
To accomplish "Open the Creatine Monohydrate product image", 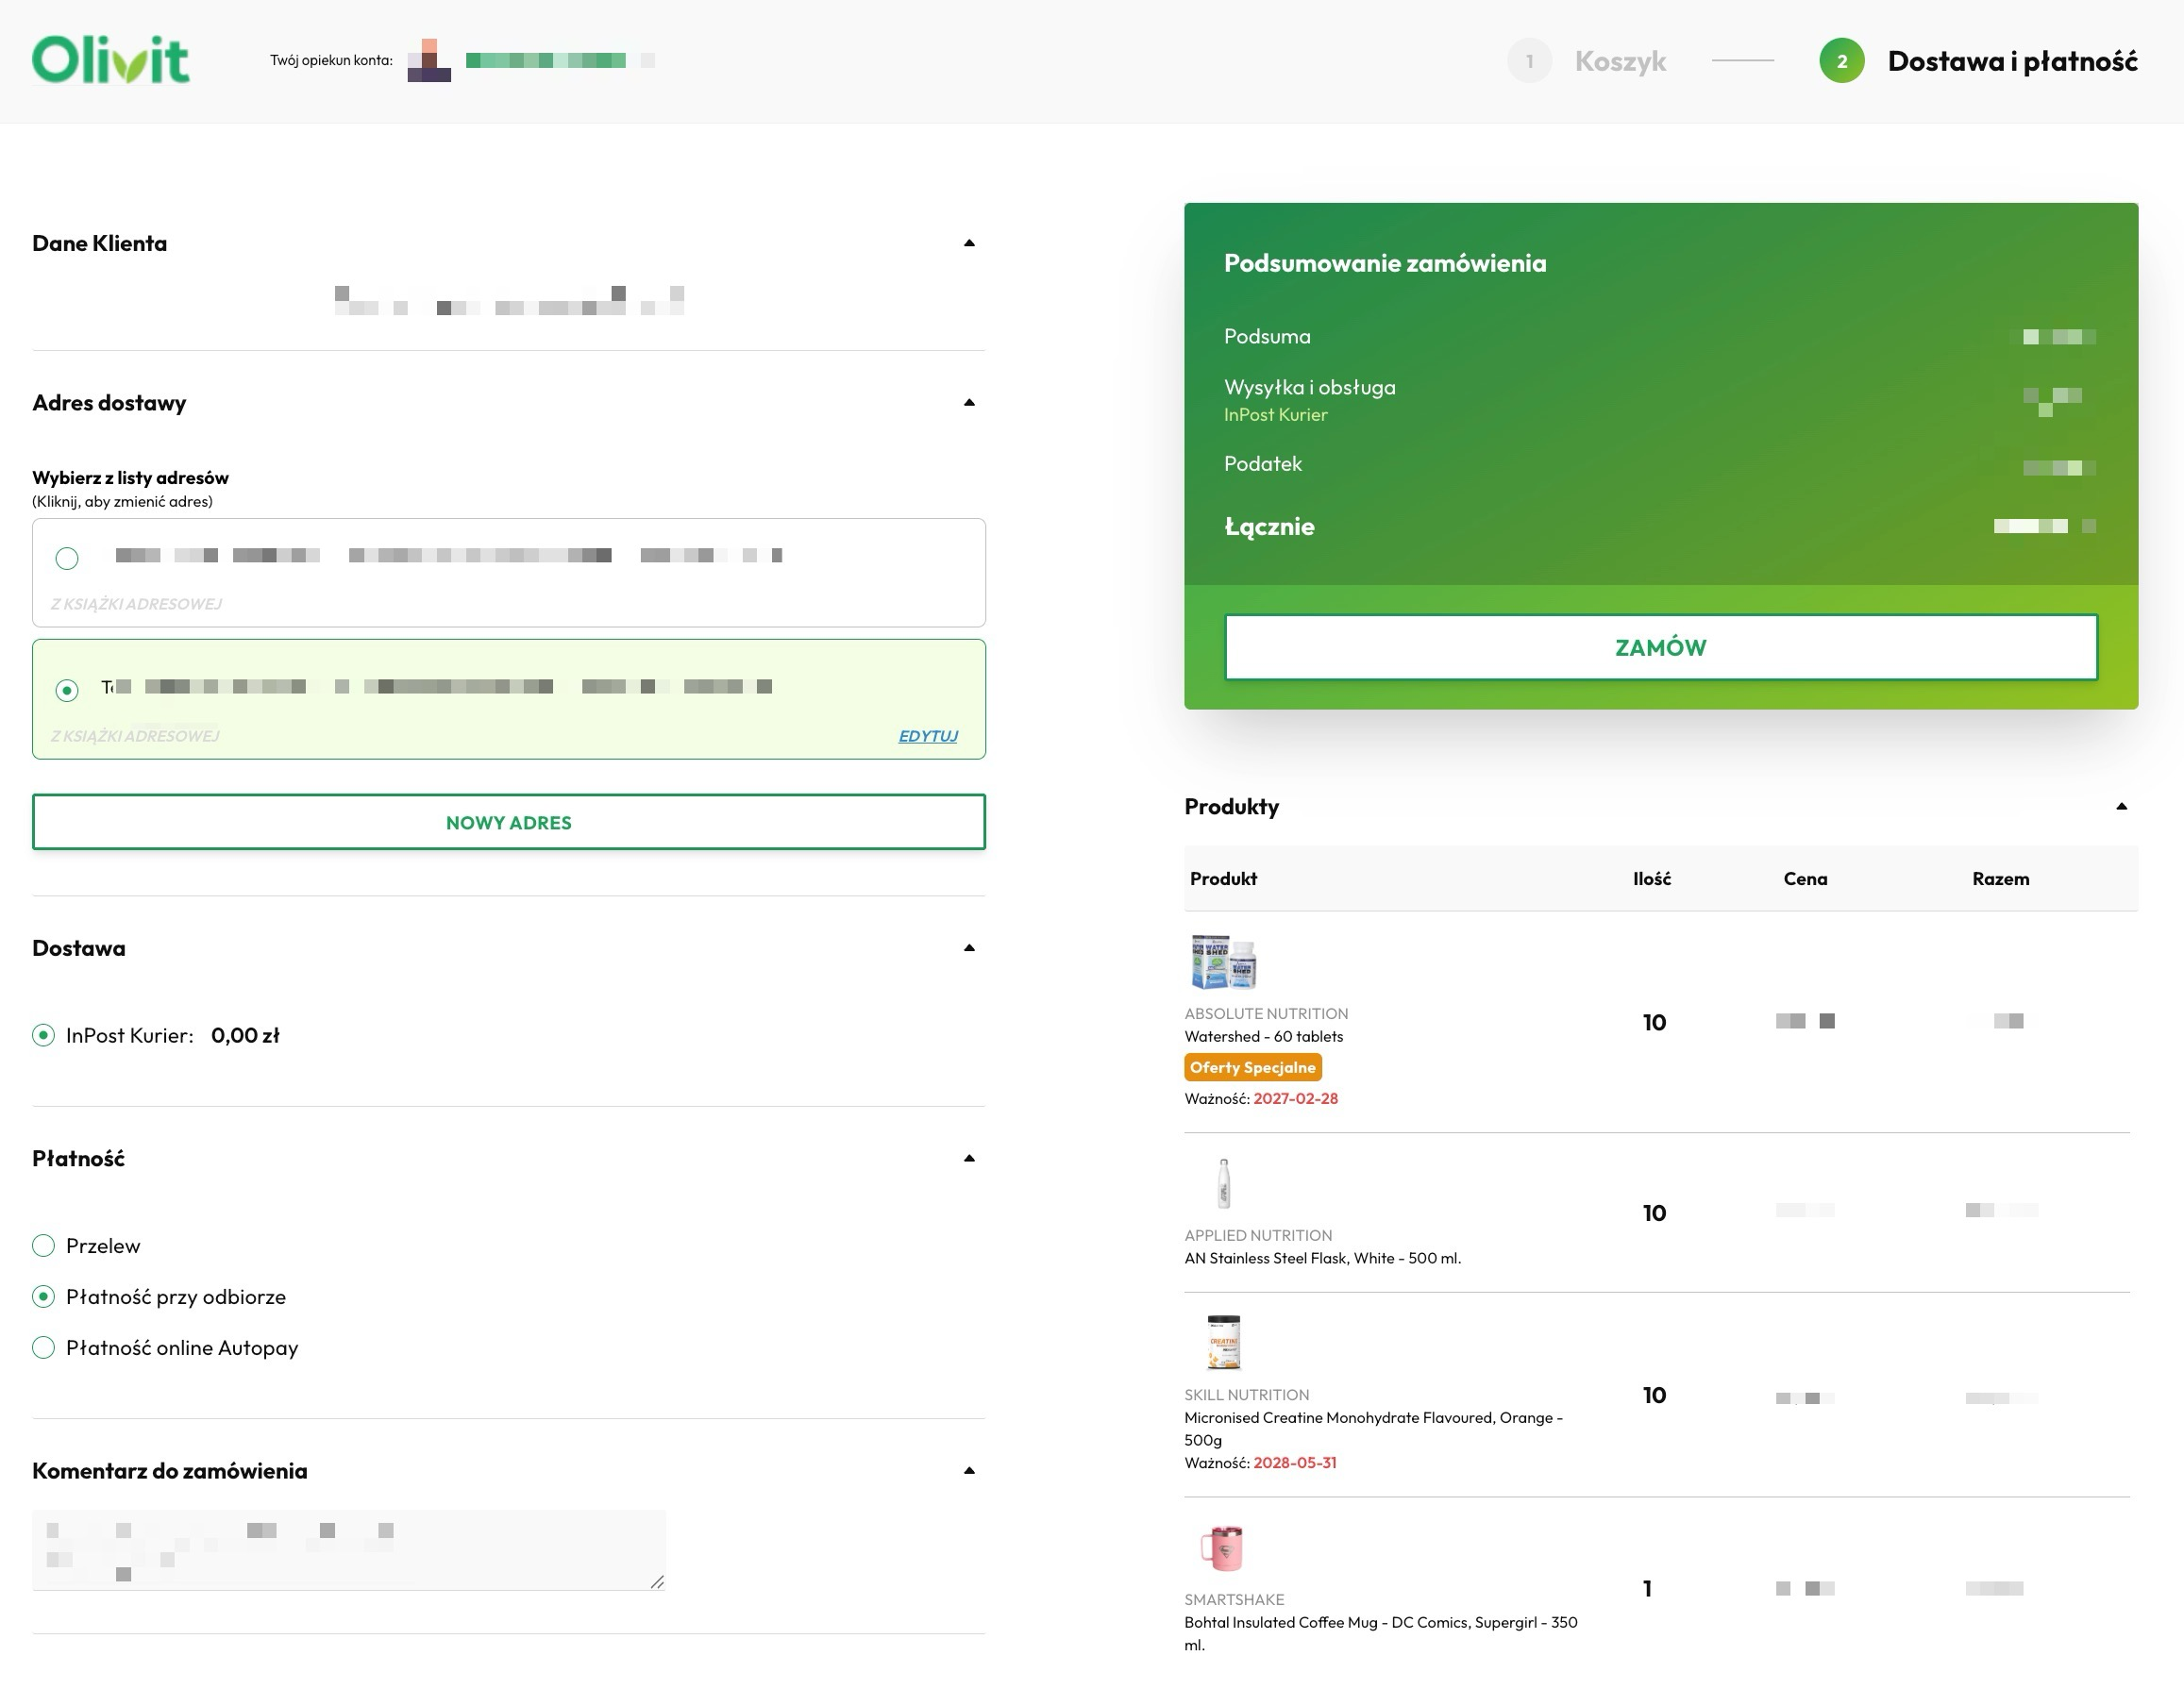I will click(1223, 1342).
